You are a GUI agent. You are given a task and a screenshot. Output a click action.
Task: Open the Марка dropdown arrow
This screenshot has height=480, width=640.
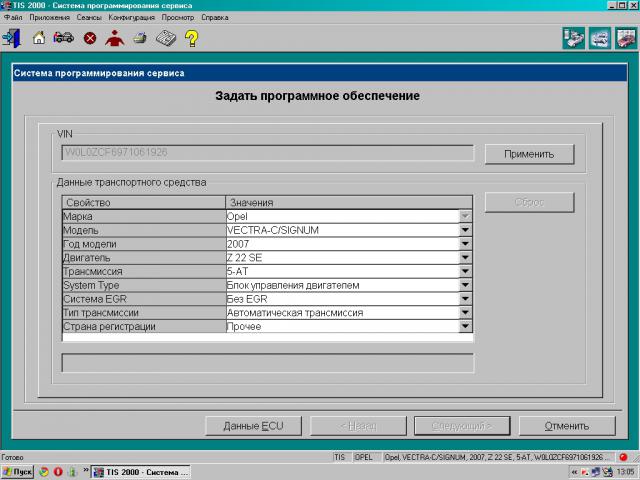point(465,216)
